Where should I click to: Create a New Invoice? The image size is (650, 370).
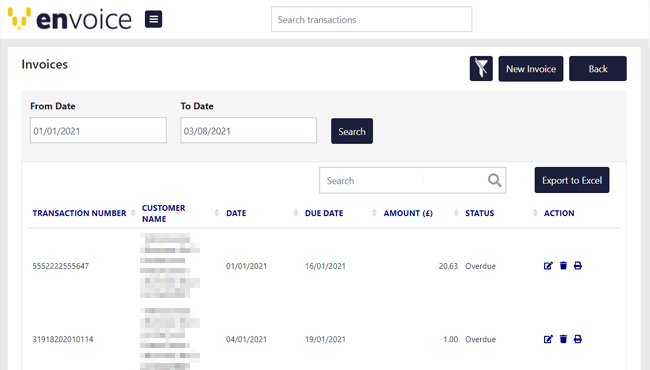(x=531, y=69)
